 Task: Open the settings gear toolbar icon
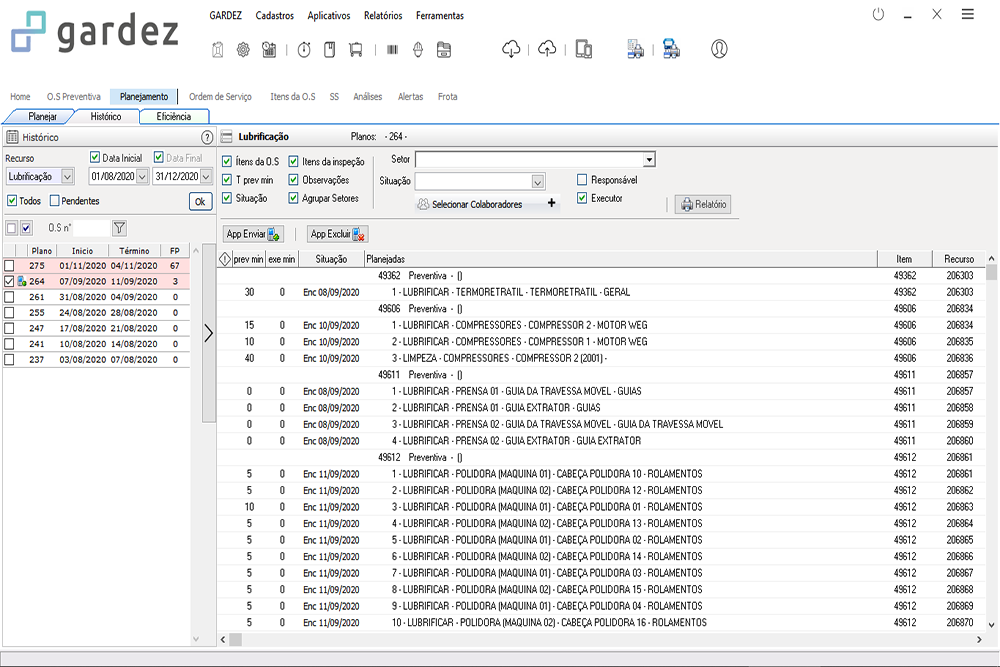coord(243,49)
